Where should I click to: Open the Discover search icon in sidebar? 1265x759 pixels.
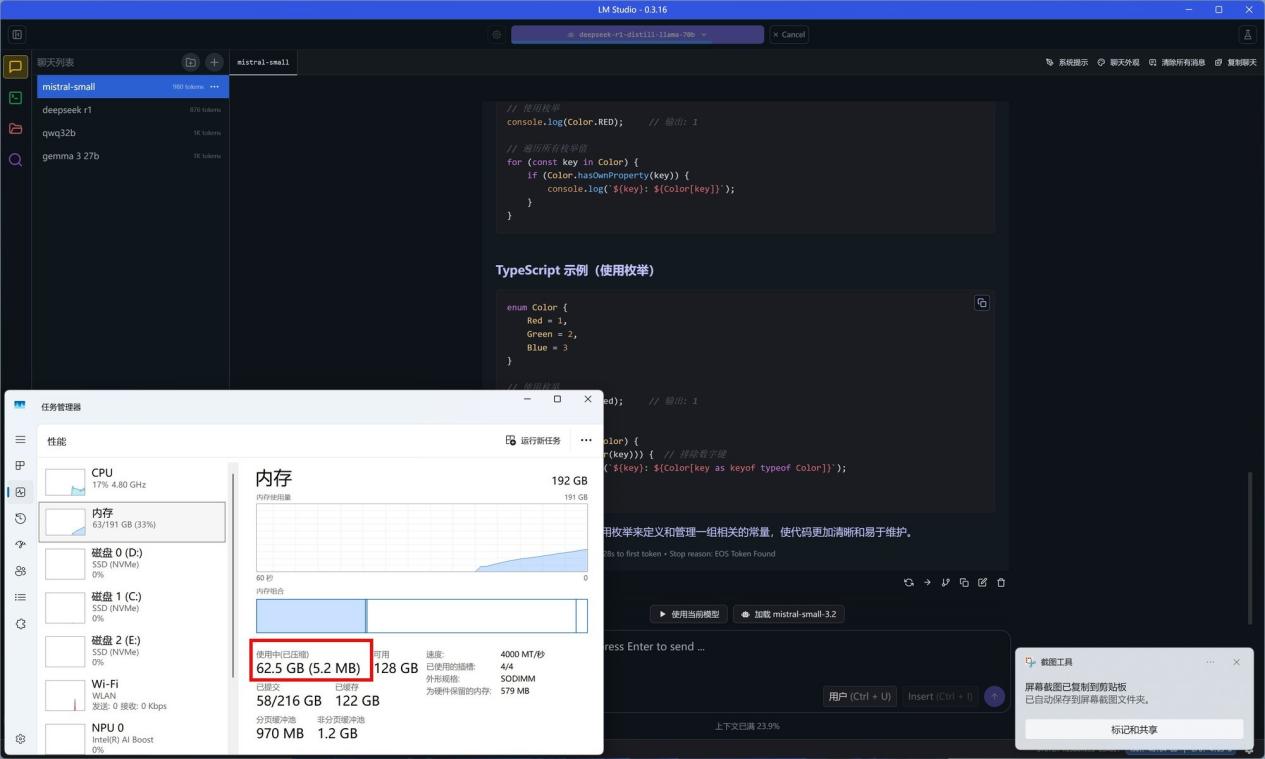(x=15, y=160)
